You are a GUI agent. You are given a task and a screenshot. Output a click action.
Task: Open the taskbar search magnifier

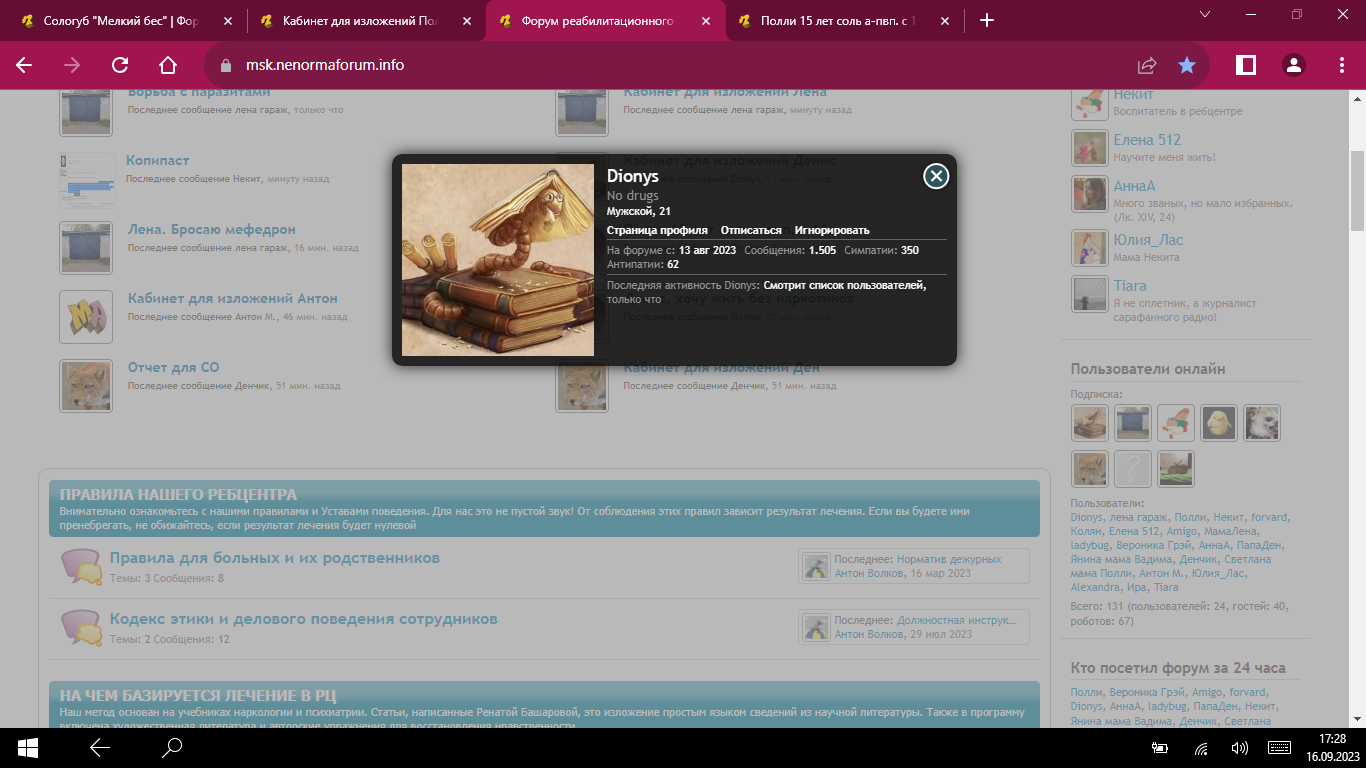tap(172, 747)
